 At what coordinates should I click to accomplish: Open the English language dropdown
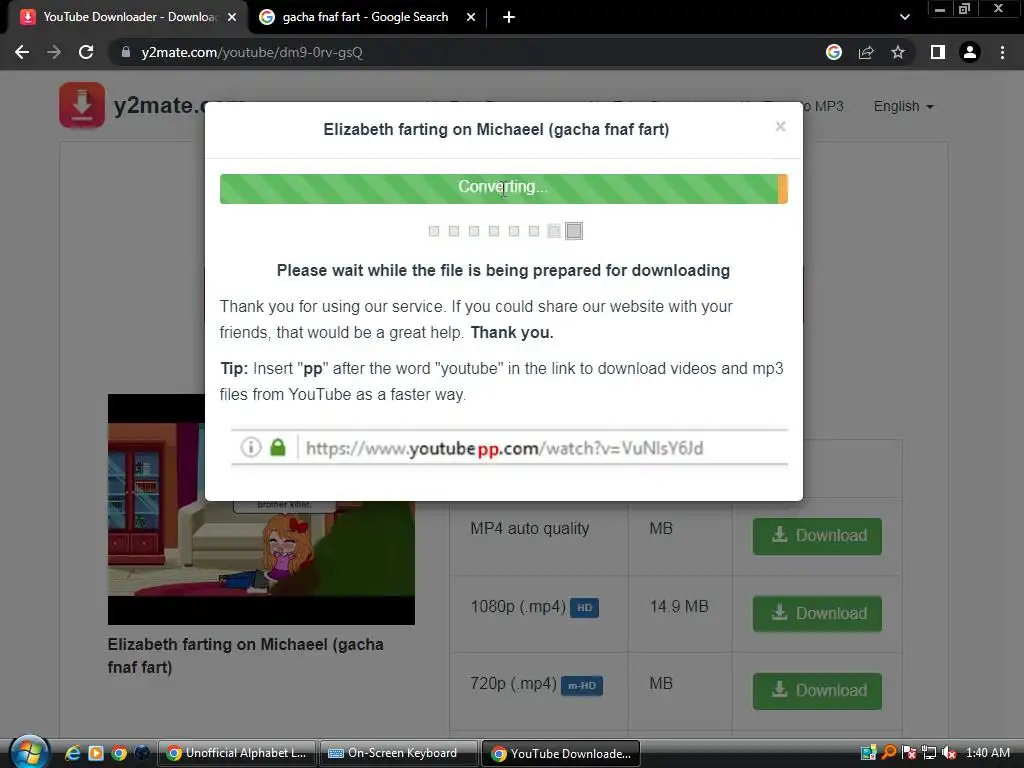click(903, 106)
